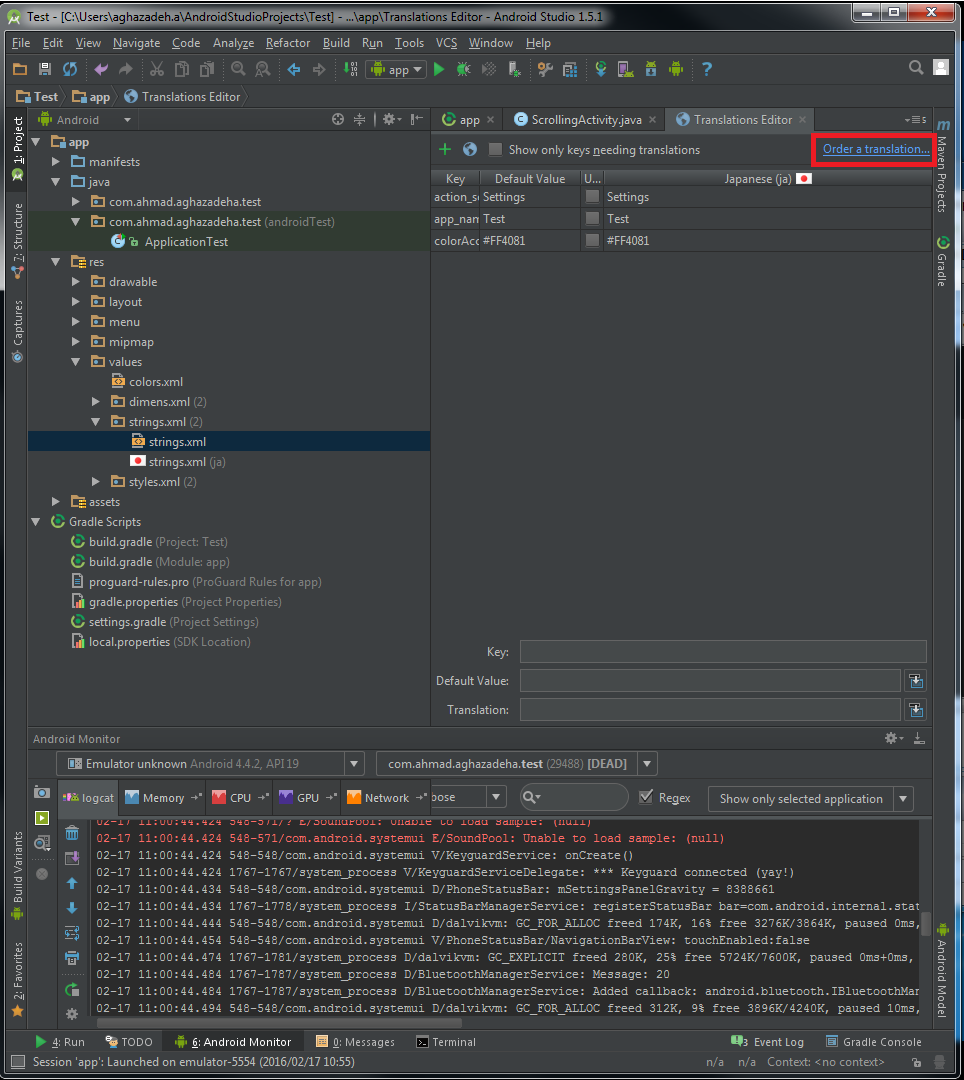
Task: Open the Android project view dropdown
Action: pyautogui.click(x=127, y=120)
